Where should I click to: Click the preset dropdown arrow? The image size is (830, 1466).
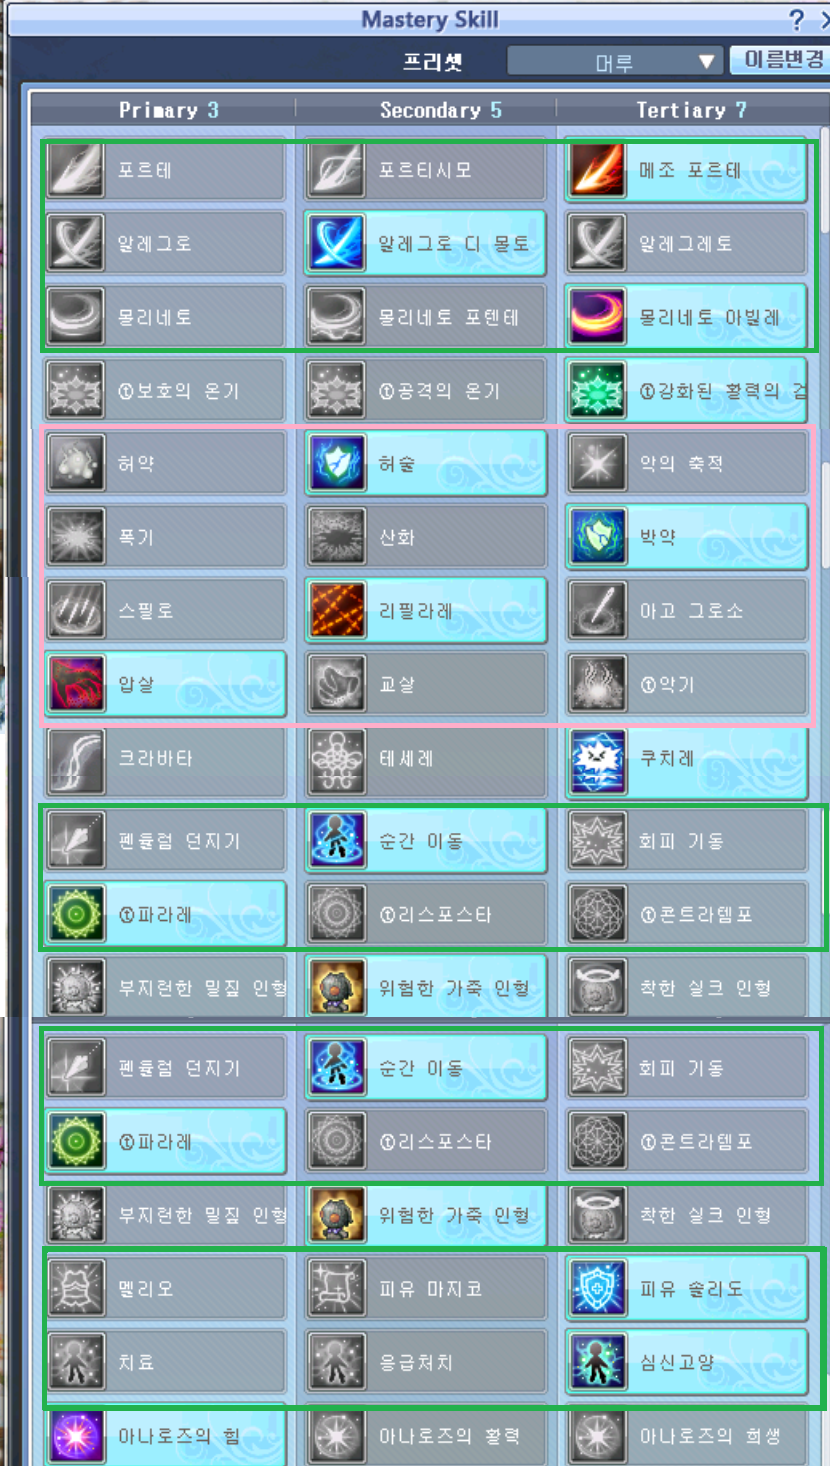tap(707, 61)
